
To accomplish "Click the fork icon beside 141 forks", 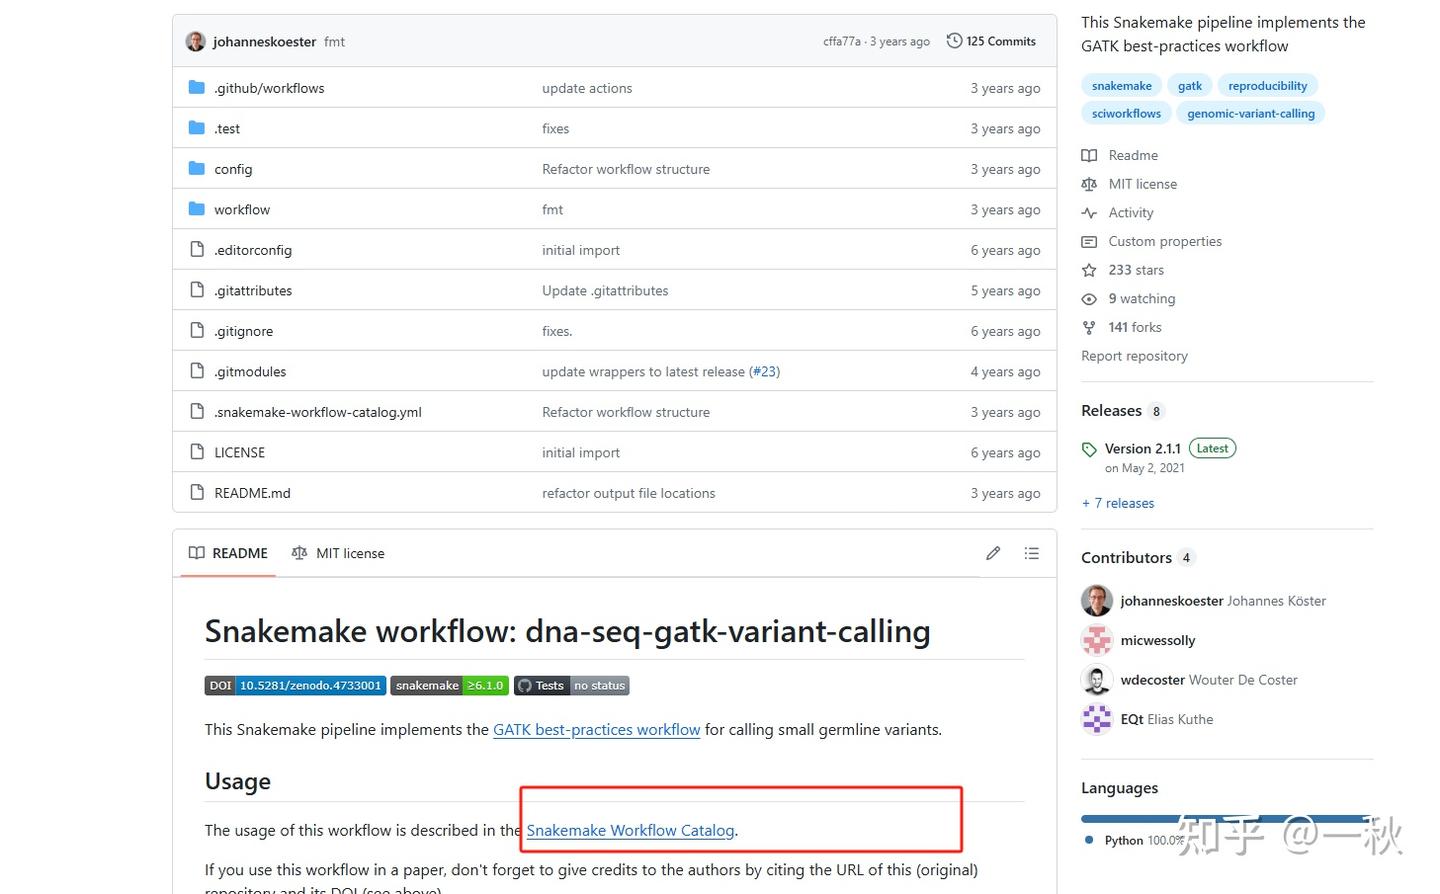I will point(1089,328).
